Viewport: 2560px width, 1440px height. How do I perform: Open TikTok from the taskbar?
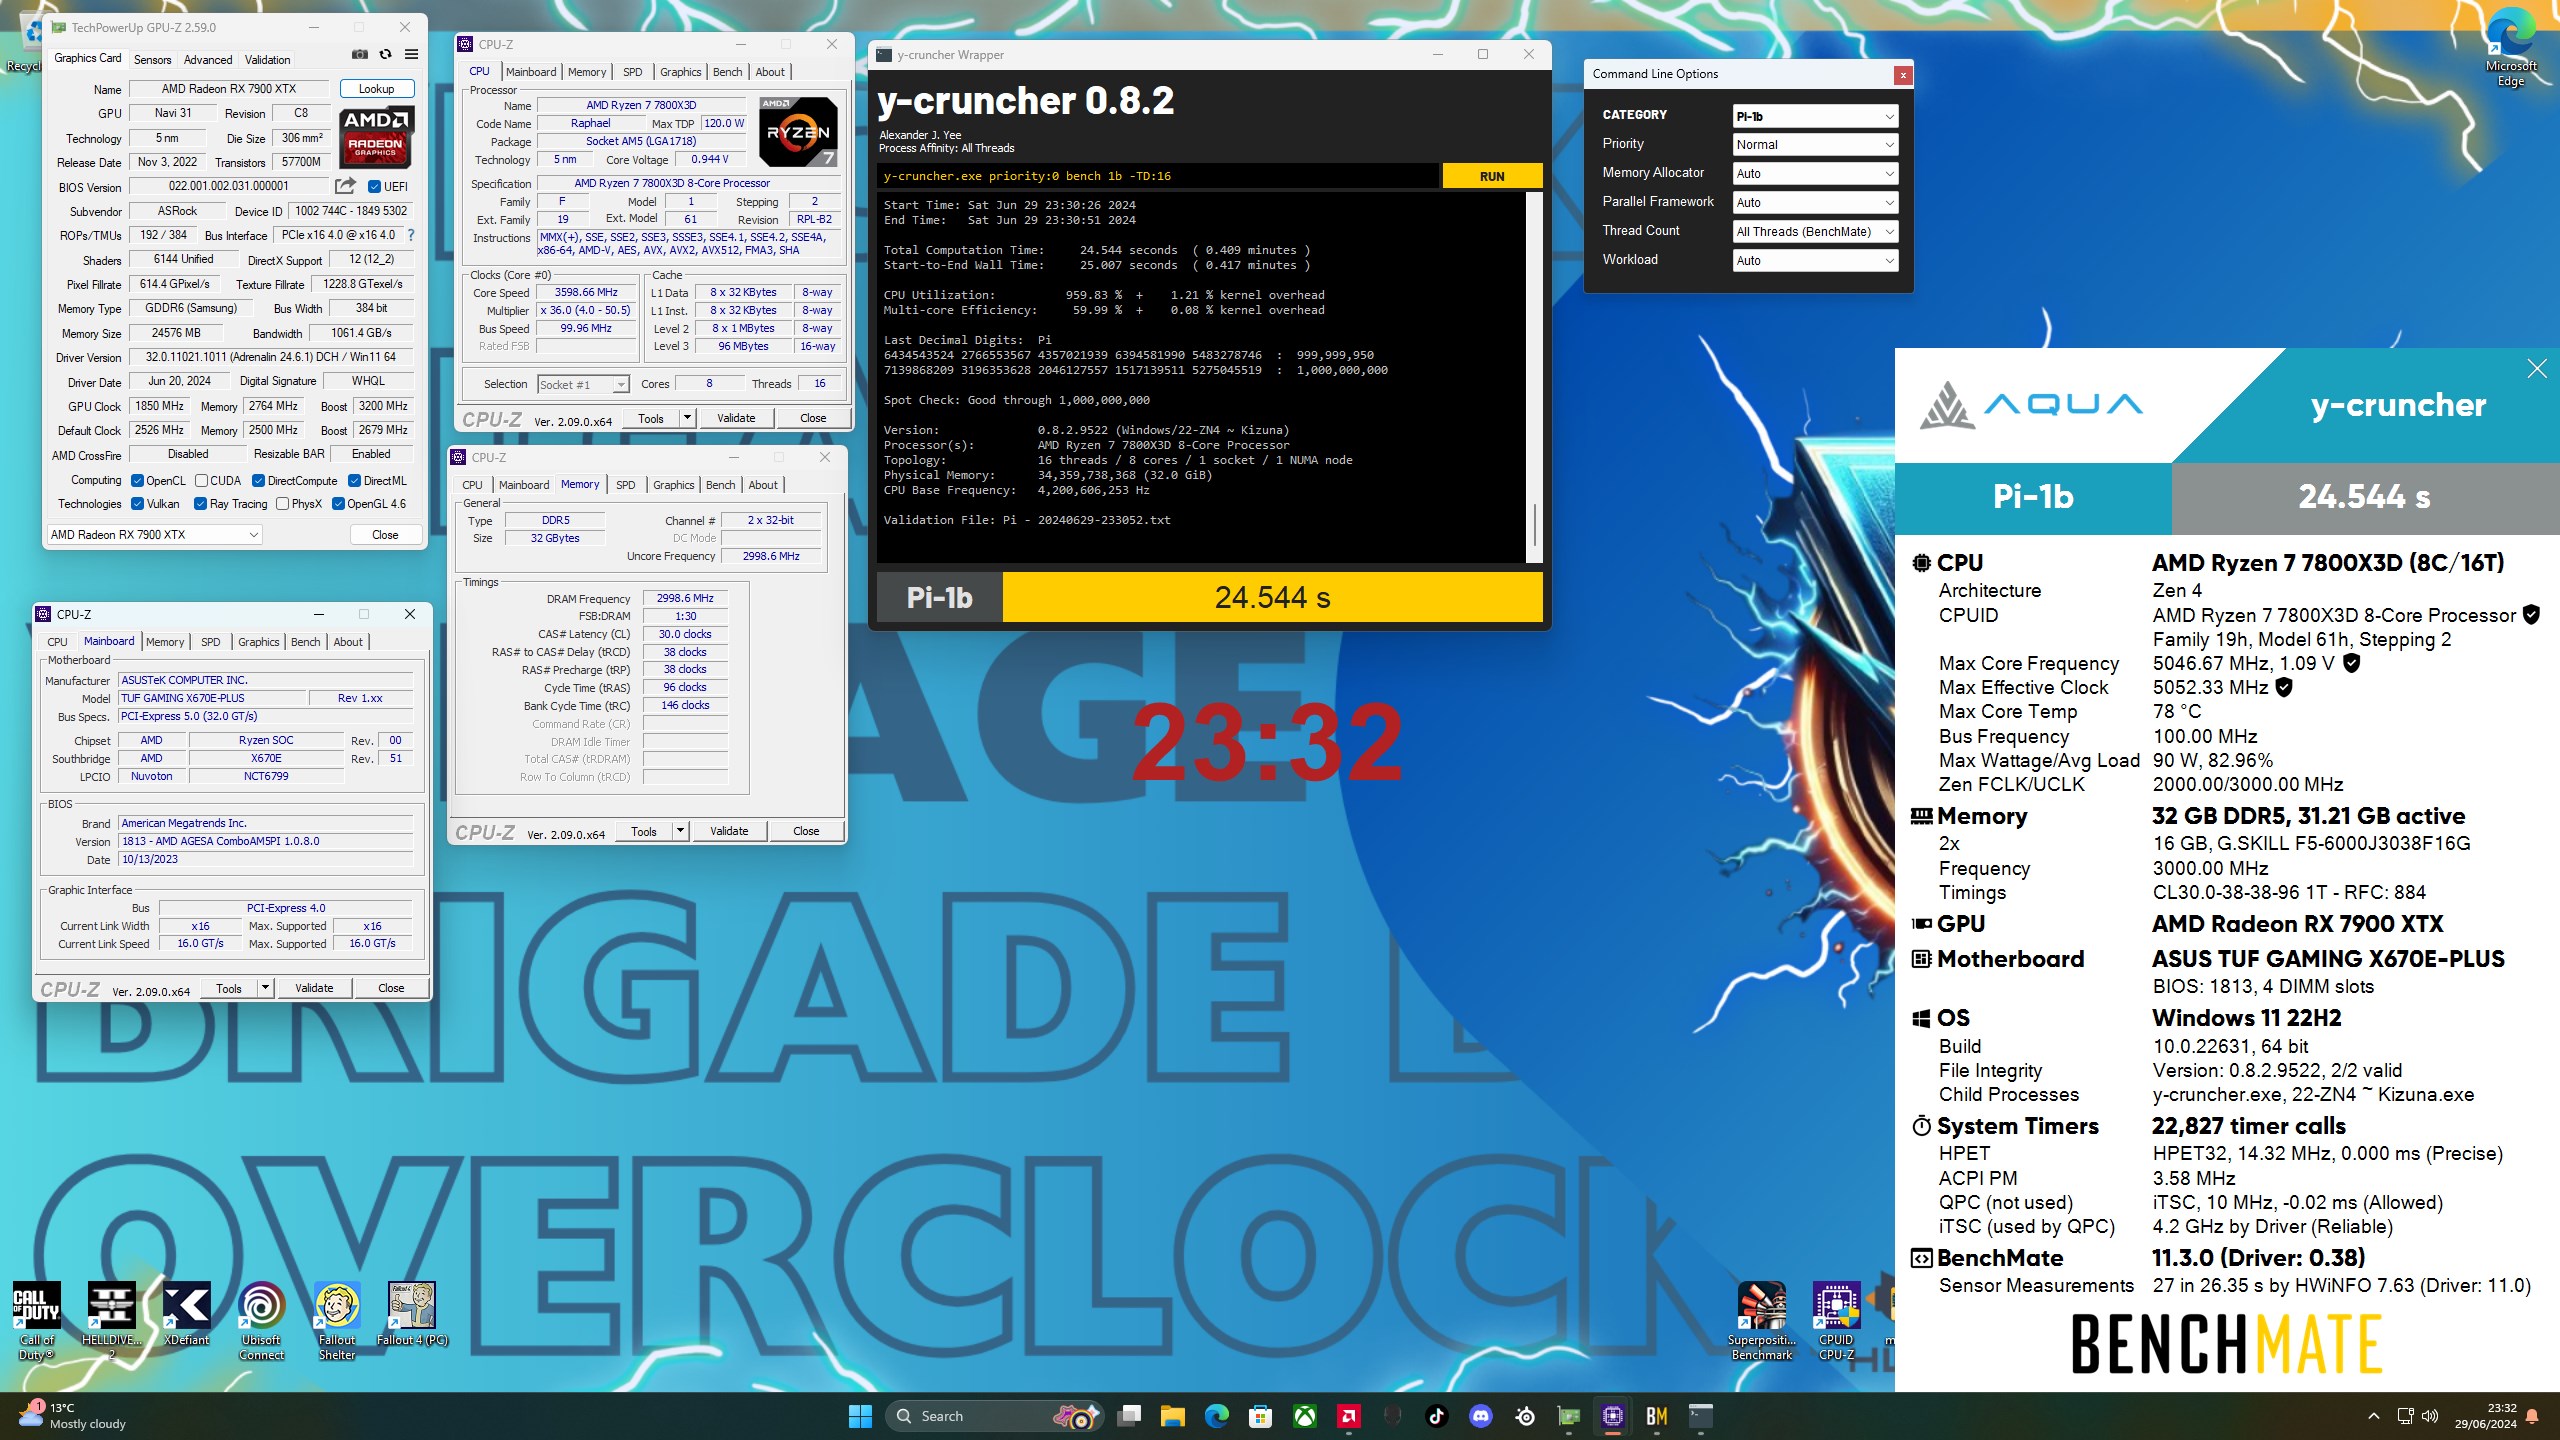click(x=1437, y=1416)
